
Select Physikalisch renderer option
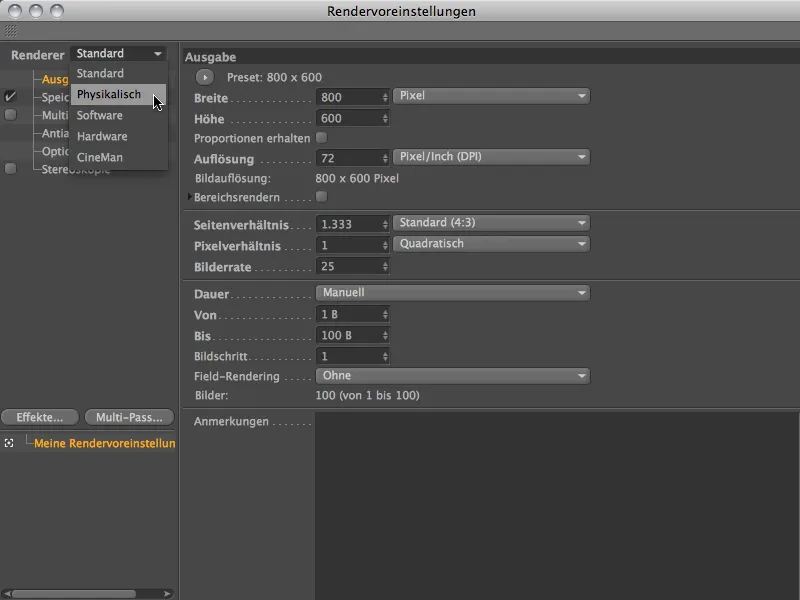[x=118, y=94]
